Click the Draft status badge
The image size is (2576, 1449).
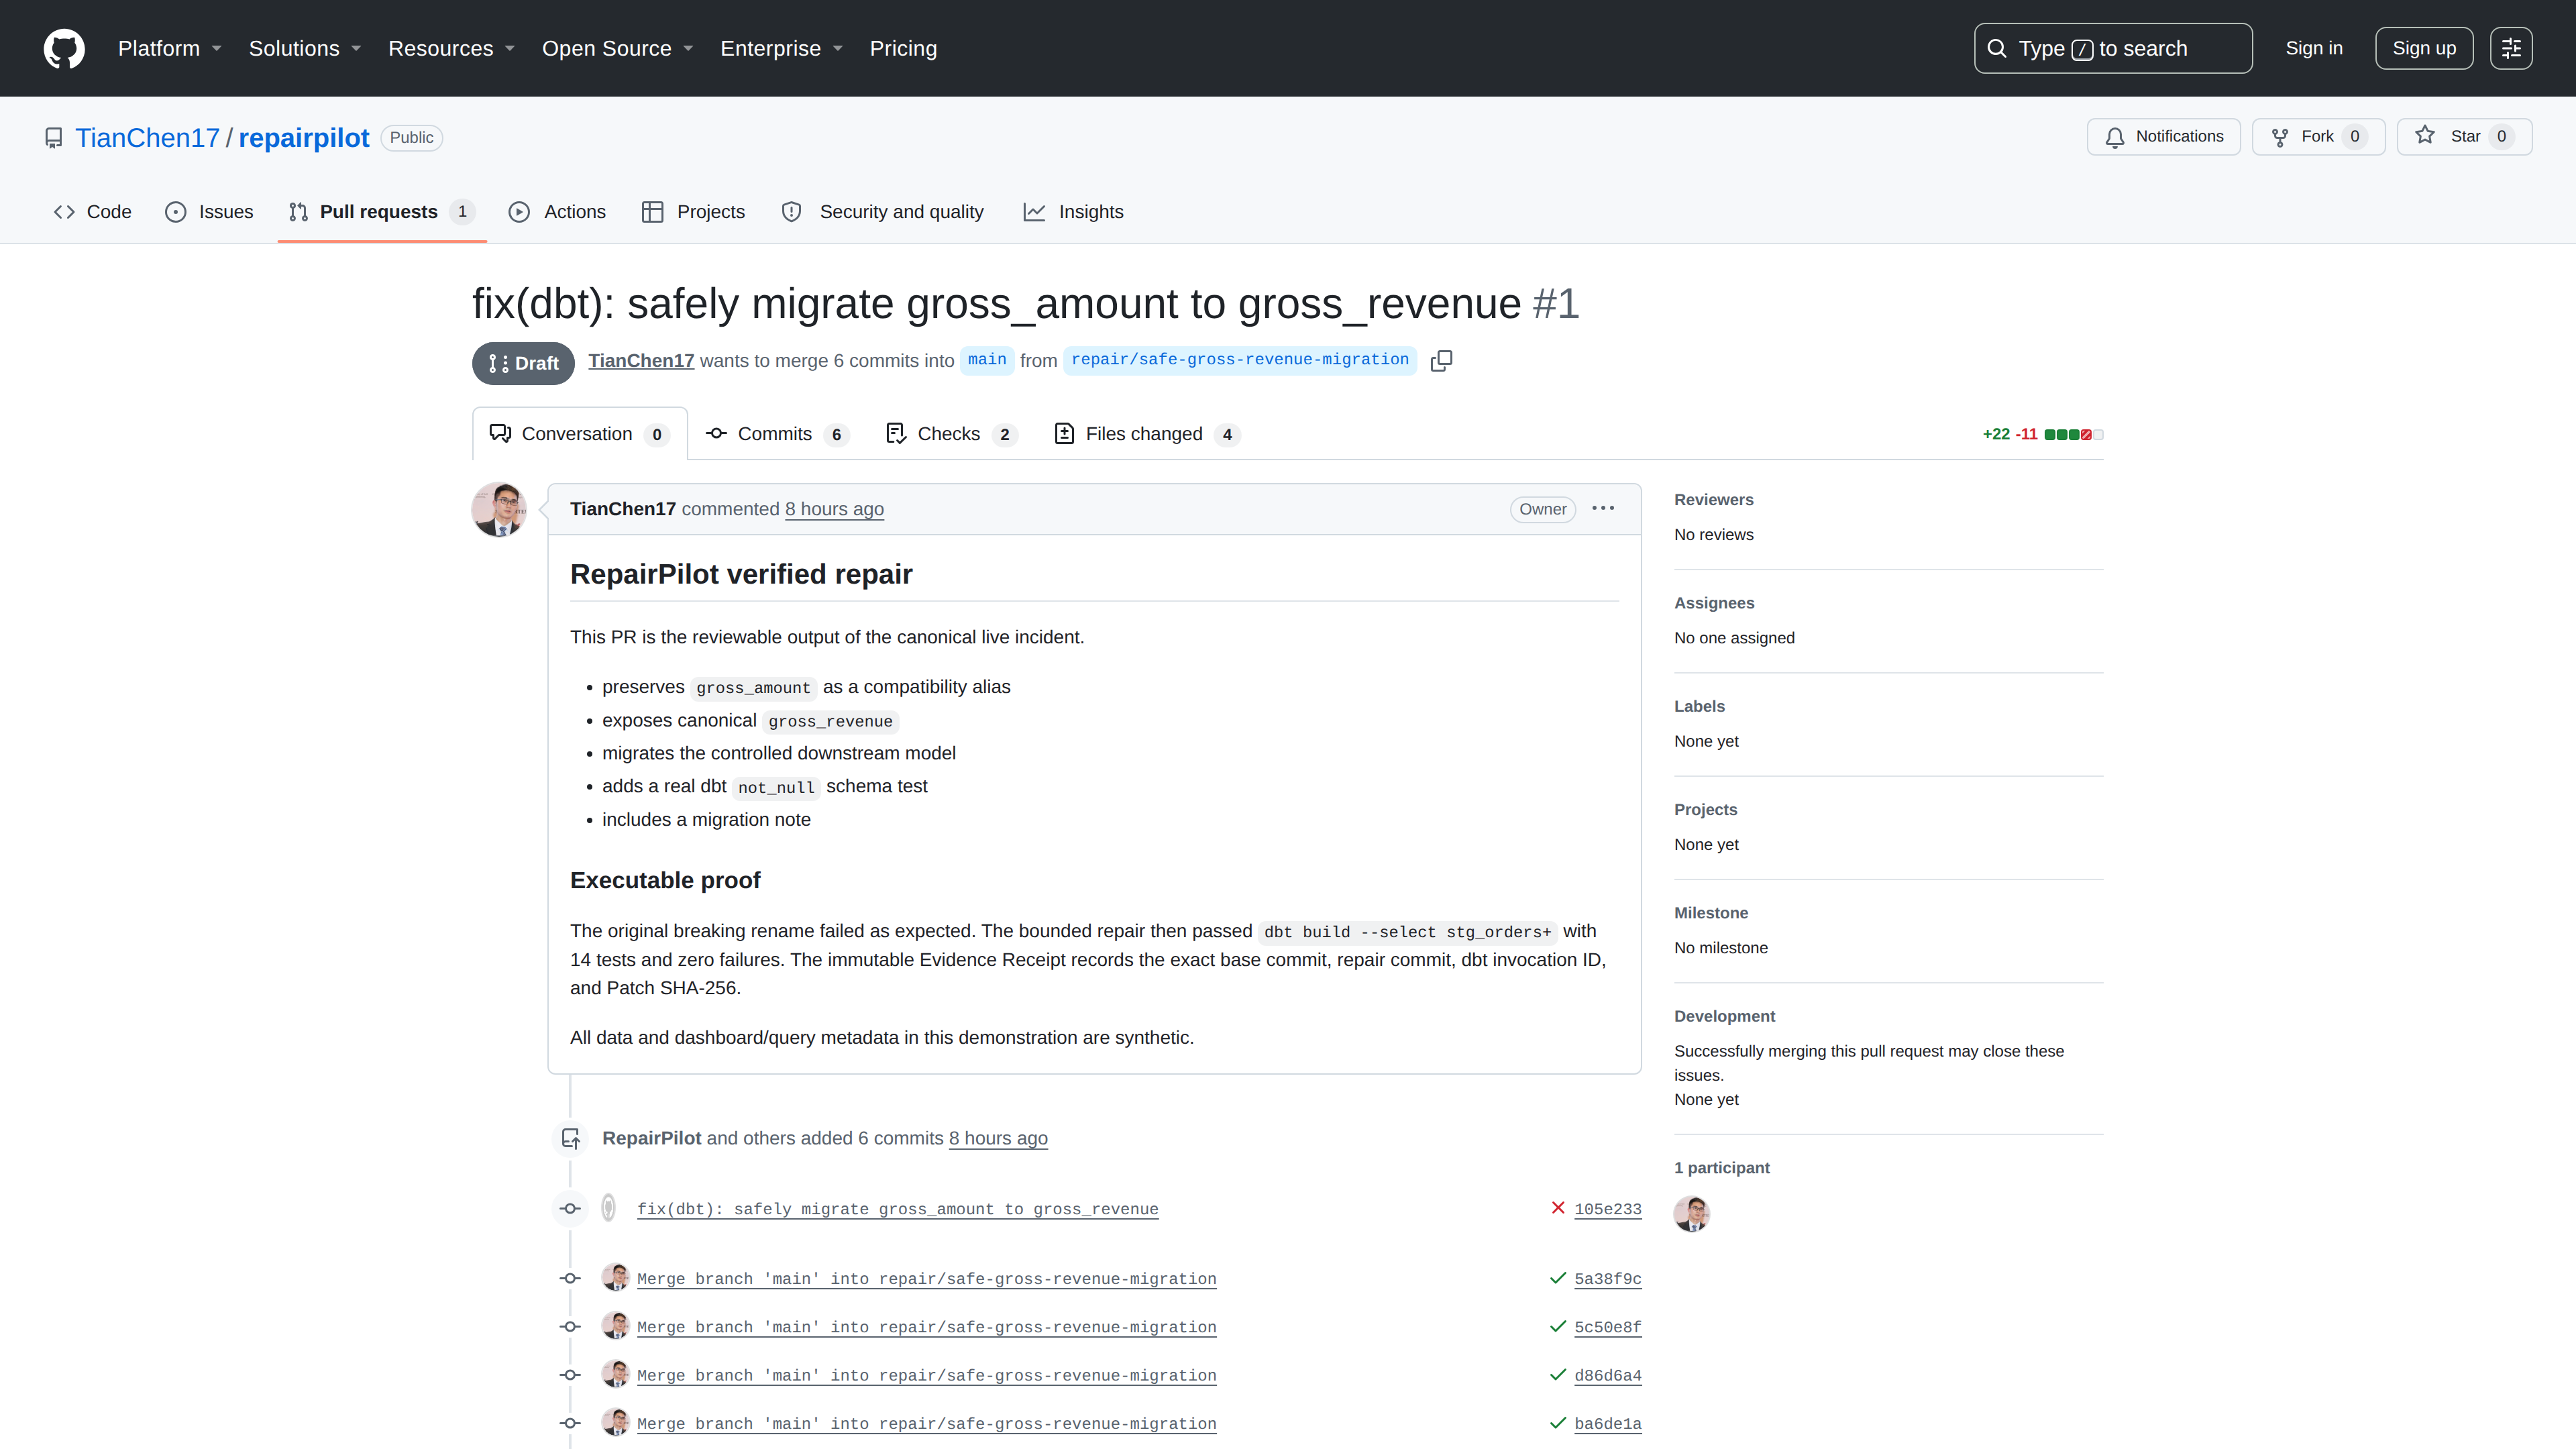523,363
